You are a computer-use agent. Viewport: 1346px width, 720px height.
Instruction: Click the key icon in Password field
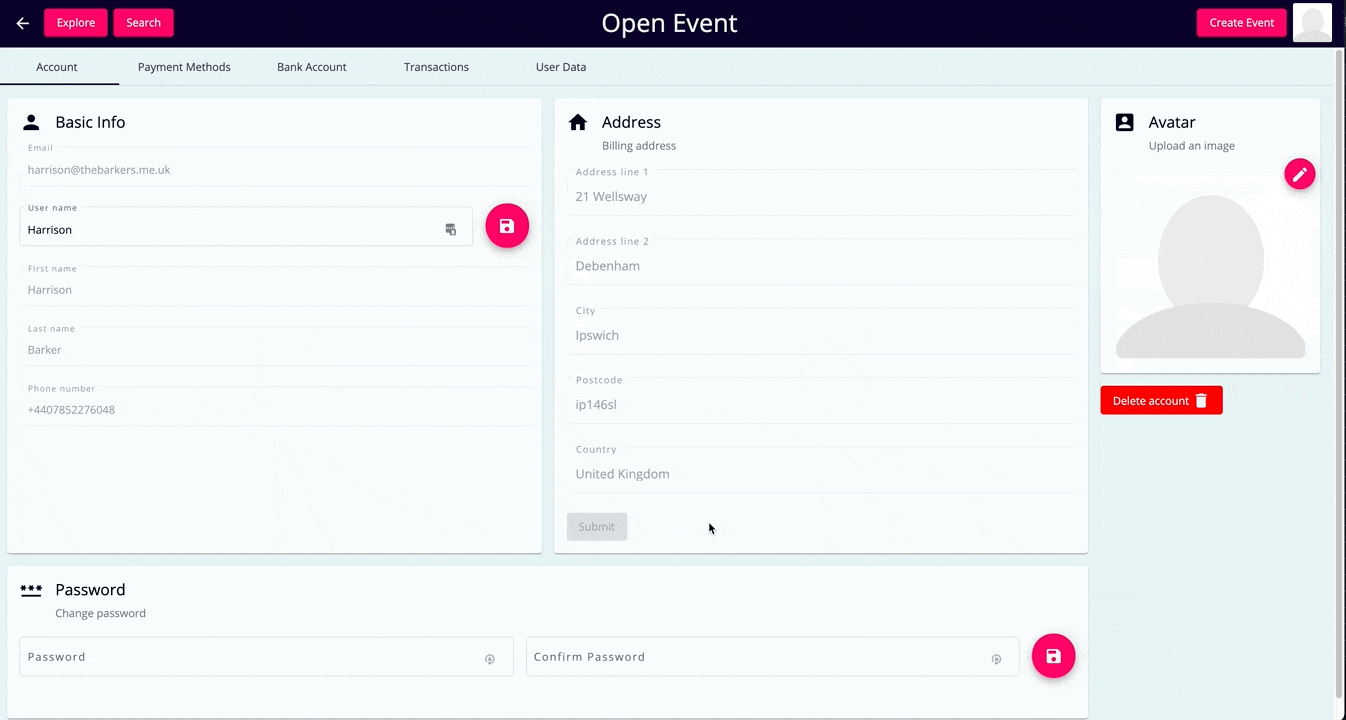coord(490,659)
